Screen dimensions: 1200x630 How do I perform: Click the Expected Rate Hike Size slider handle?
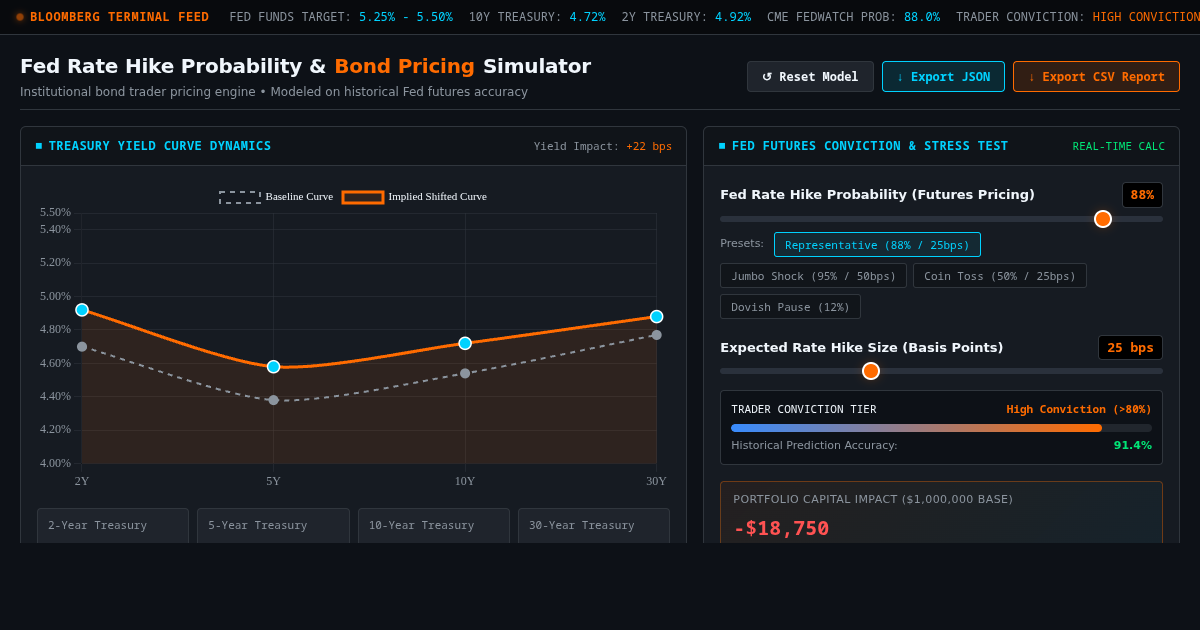(x=871, y=371)
